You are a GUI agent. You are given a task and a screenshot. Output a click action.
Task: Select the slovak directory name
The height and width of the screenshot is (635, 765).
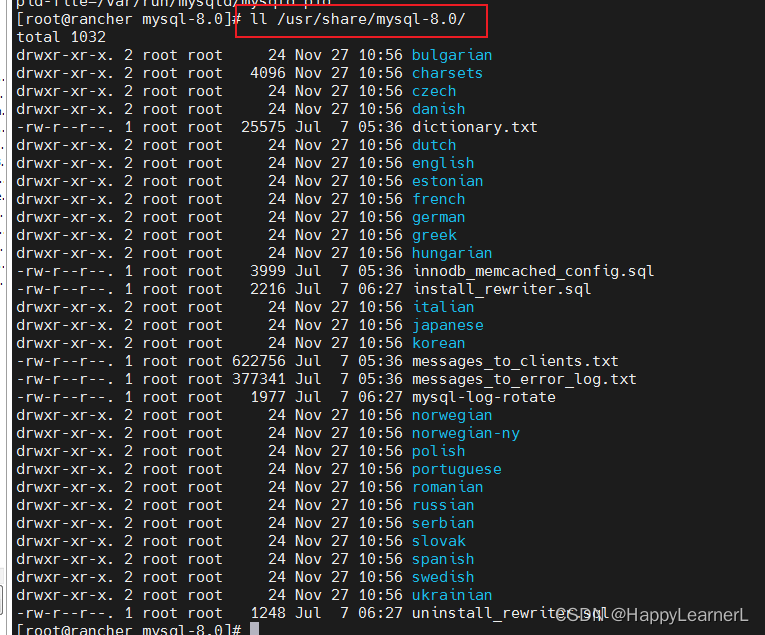pos(439,541)
